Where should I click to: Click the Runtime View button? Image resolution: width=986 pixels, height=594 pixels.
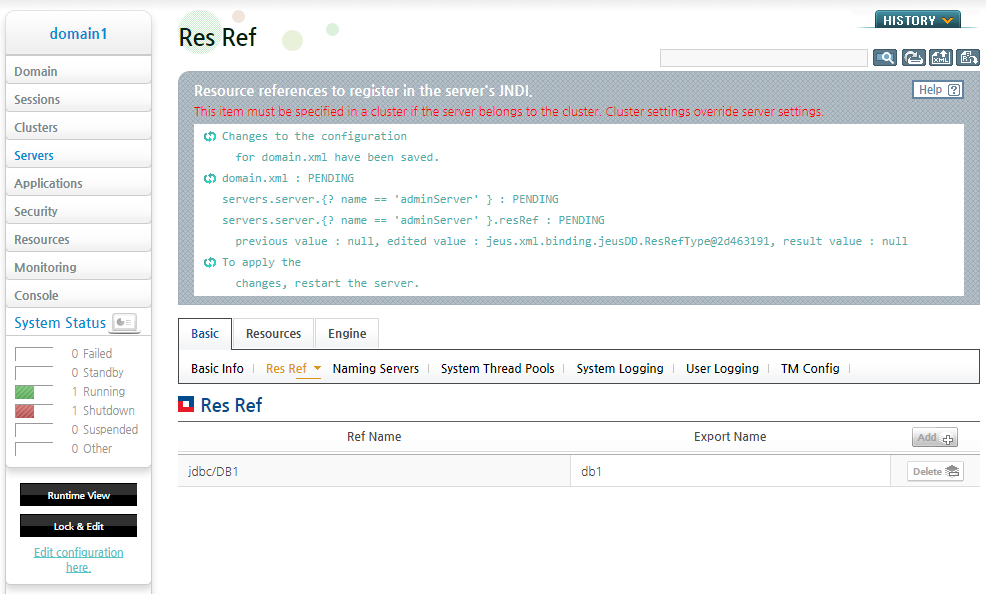point(79,495)
